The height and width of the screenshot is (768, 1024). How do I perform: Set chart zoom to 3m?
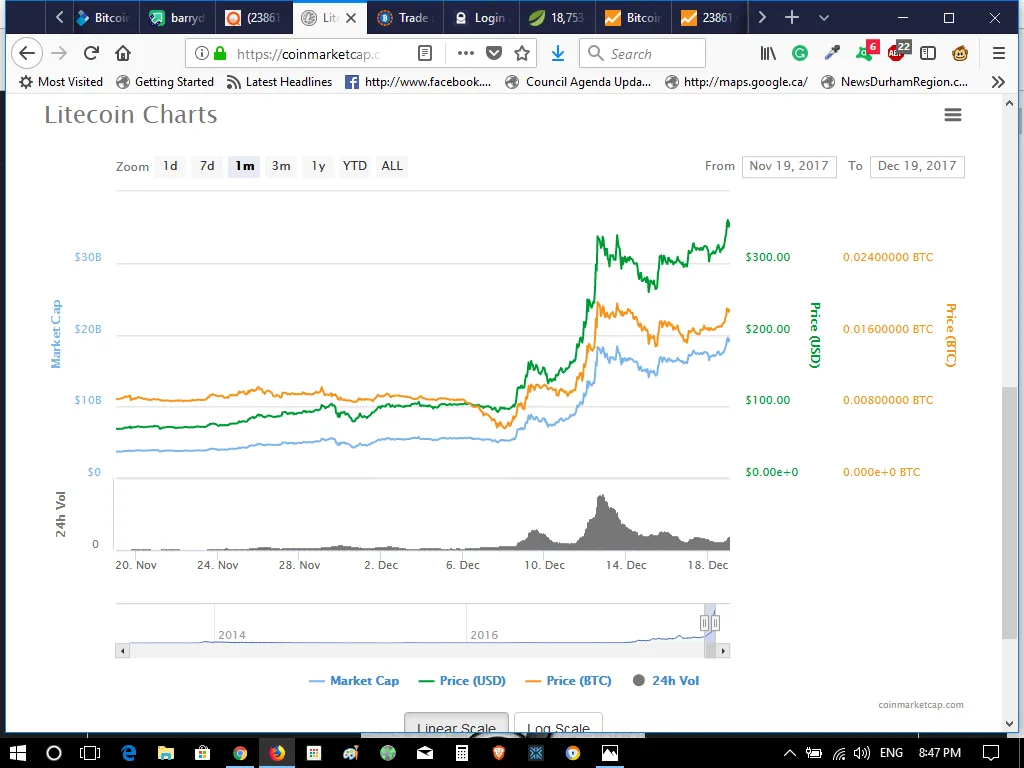pyautogui.click(x=281, y=166)
